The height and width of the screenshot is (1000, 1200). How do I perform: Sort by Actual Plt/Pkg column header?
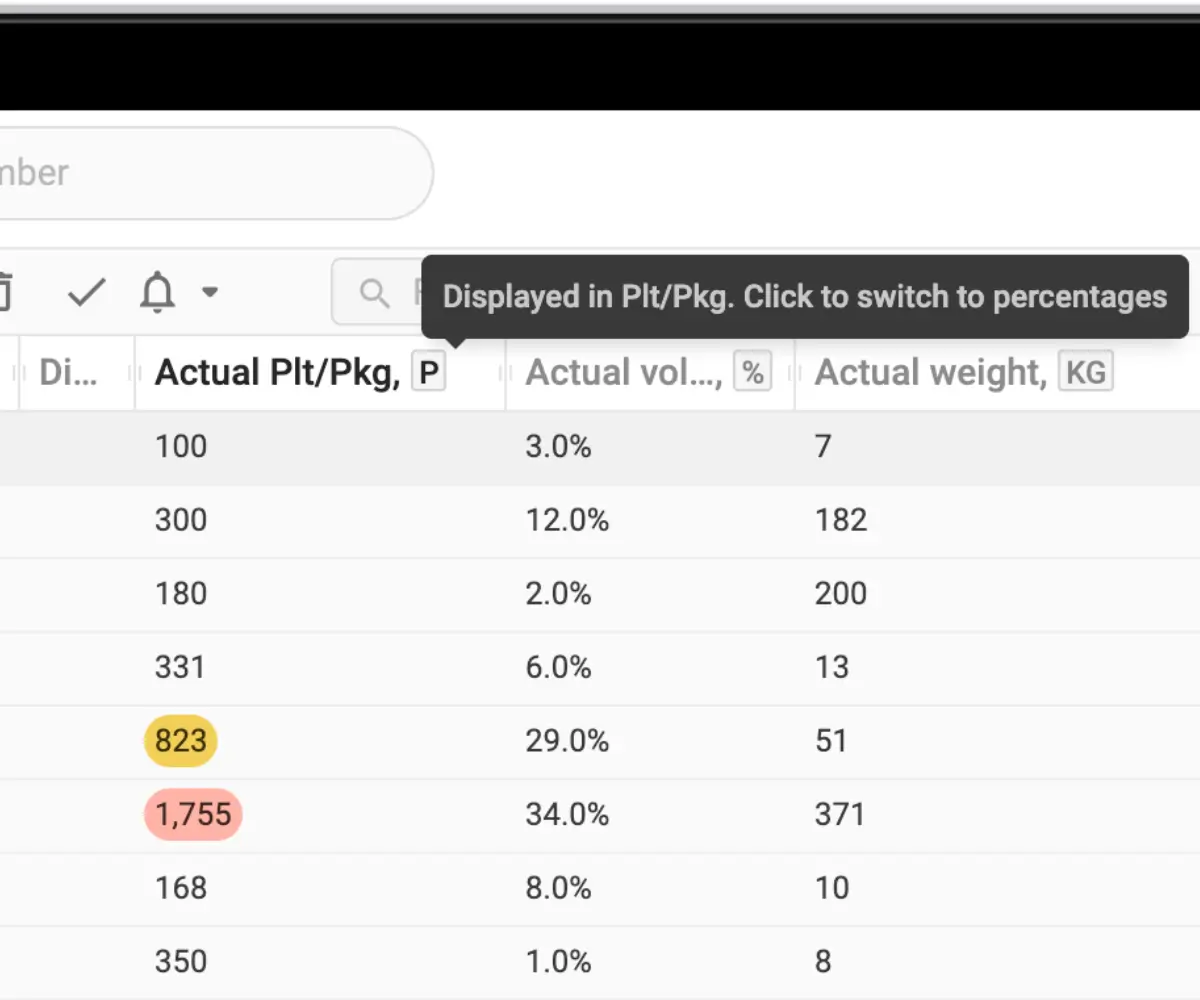277,373
